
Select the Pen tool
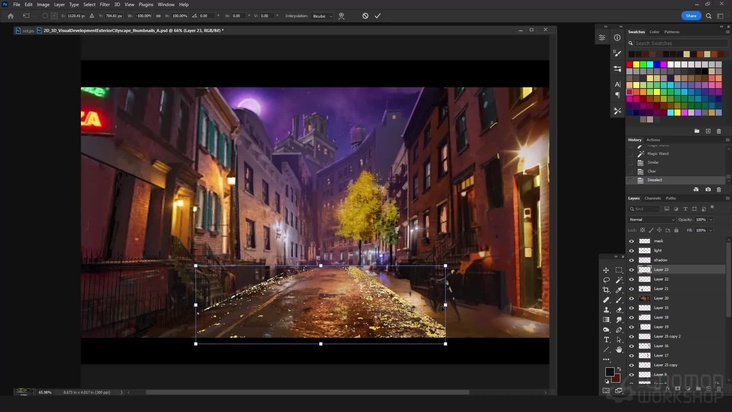[x=619, y=329]
